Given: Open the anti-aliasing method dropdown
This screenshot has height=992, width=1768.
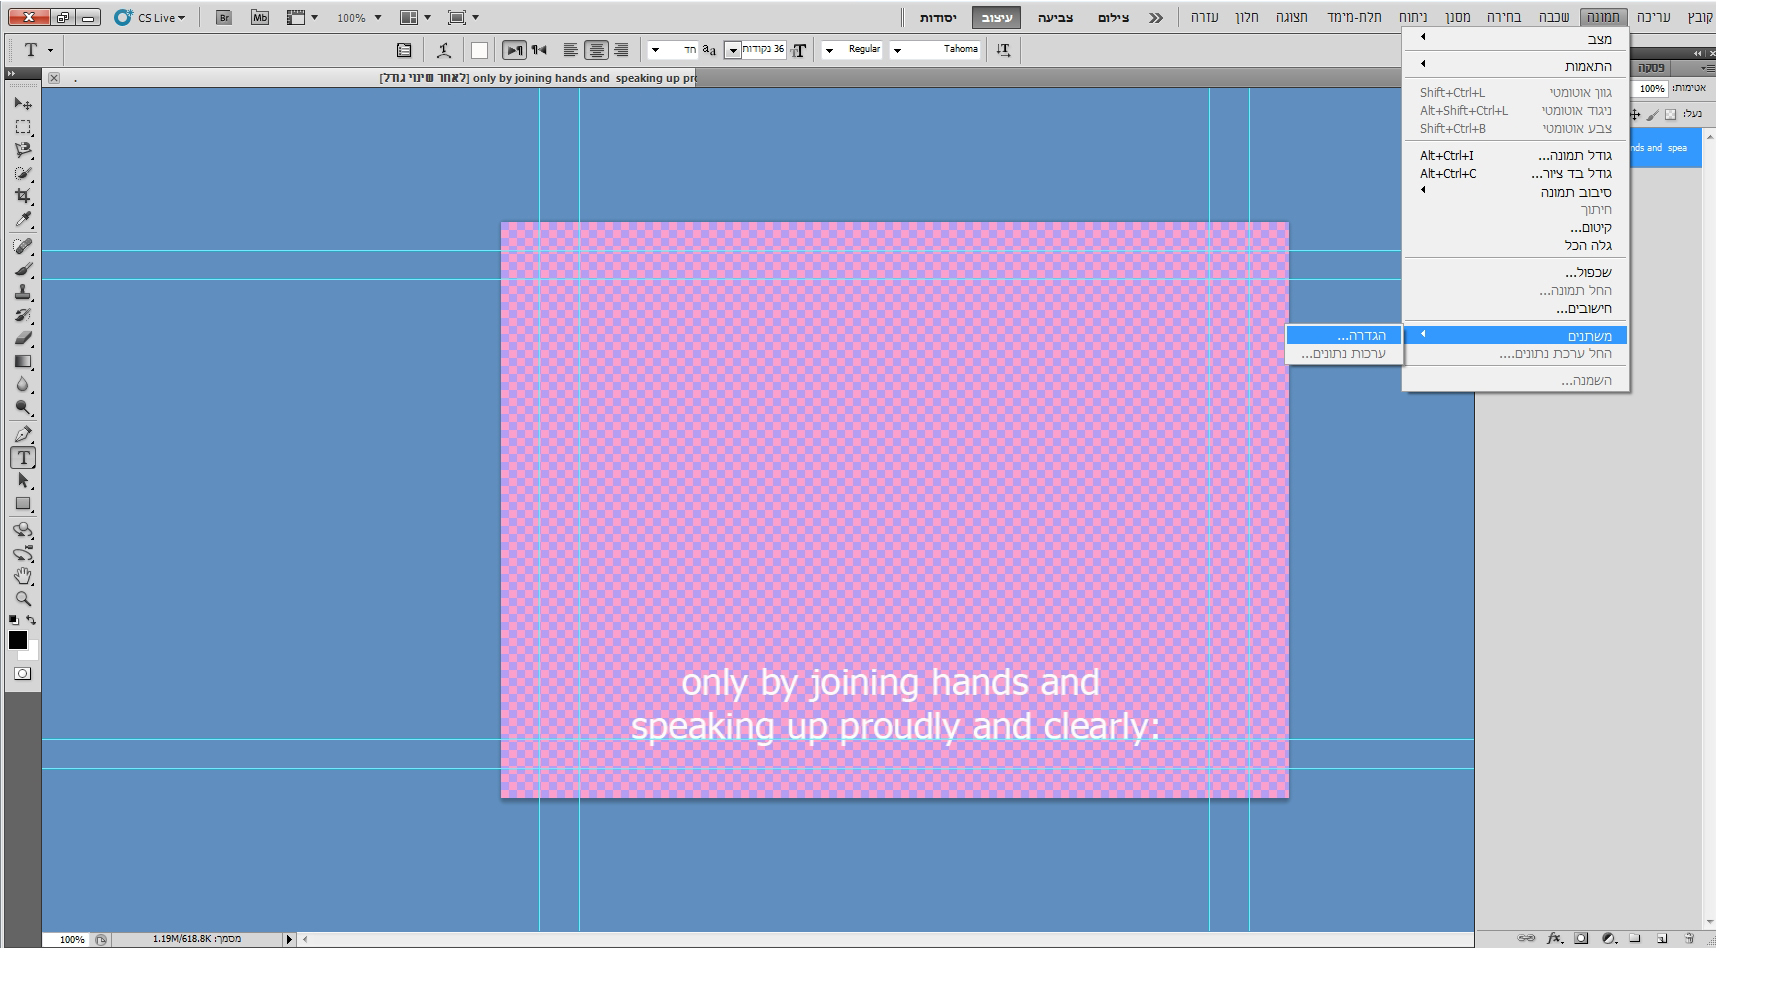Looking at the screenshot, I should [655, 50].
